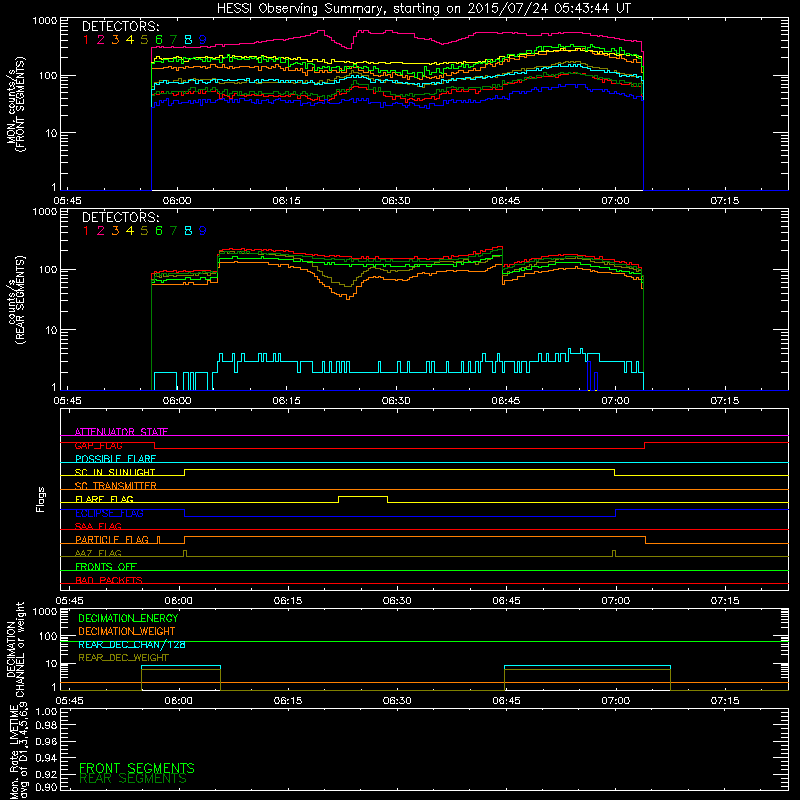
Task: Click the ATTENUATOR_STATE flag label
Action: tap(121, 432)
